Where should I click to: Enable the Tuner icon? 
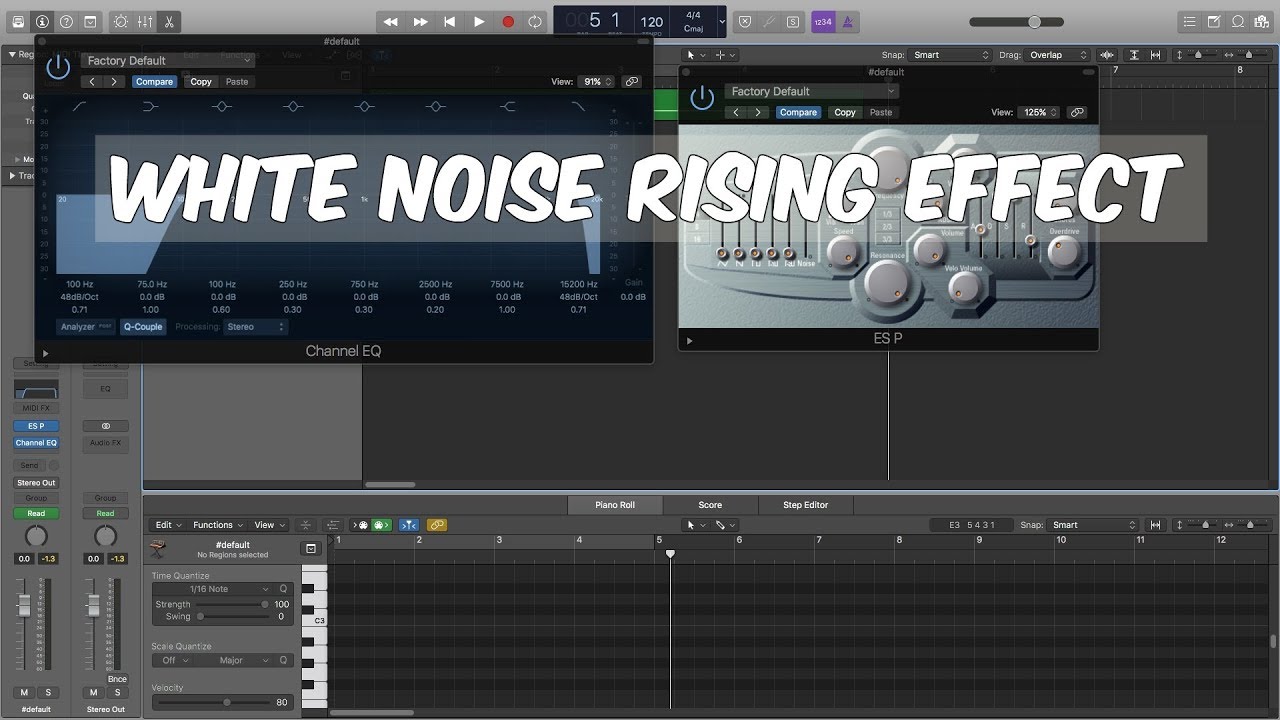point(769,21)
